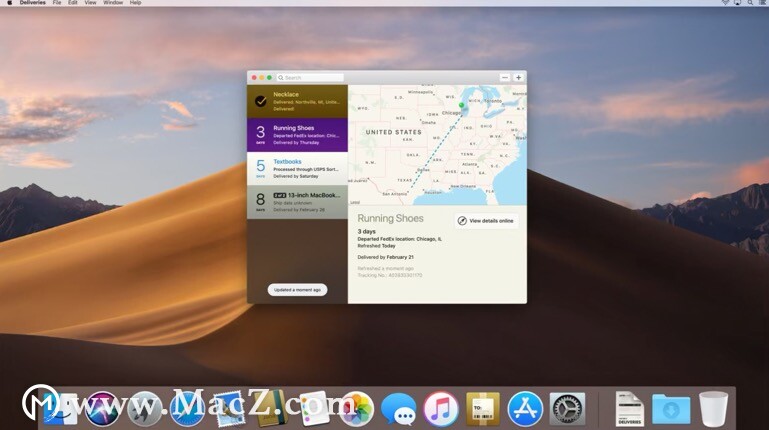769x430 pixels.
Task: Open the Window menu
Action: 113,2
